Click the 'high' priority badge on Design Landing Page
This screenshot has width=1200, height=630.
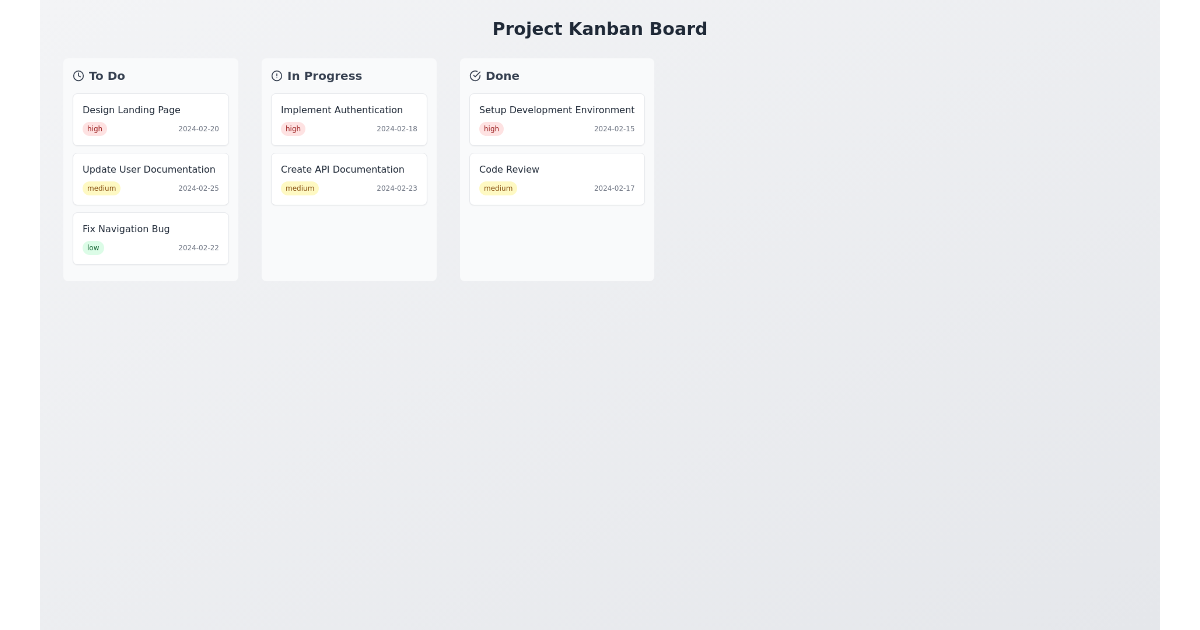[94, 128]
